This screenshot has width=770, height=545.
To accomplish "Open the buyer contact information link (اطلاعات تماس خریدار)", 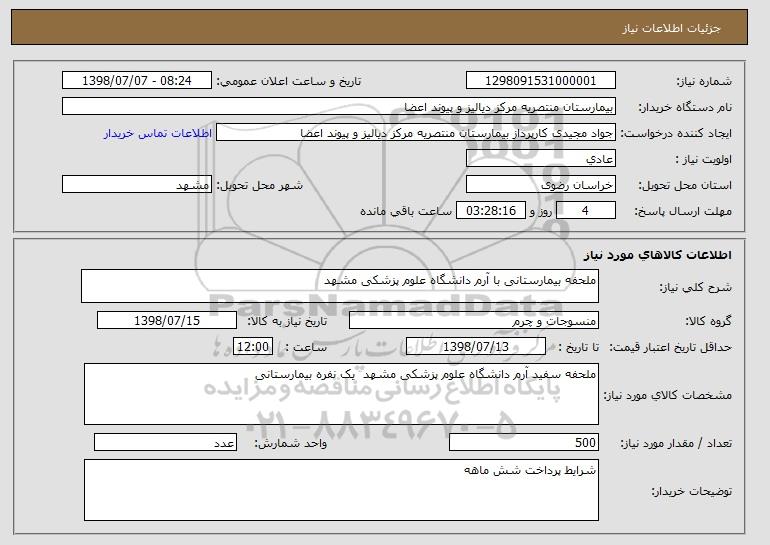I will [158, 133].
